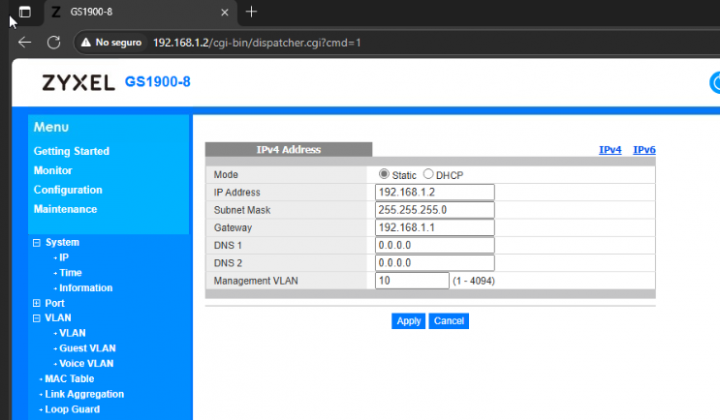Expand the Port tree section
The image size is (720, 420).
[37, 303]
